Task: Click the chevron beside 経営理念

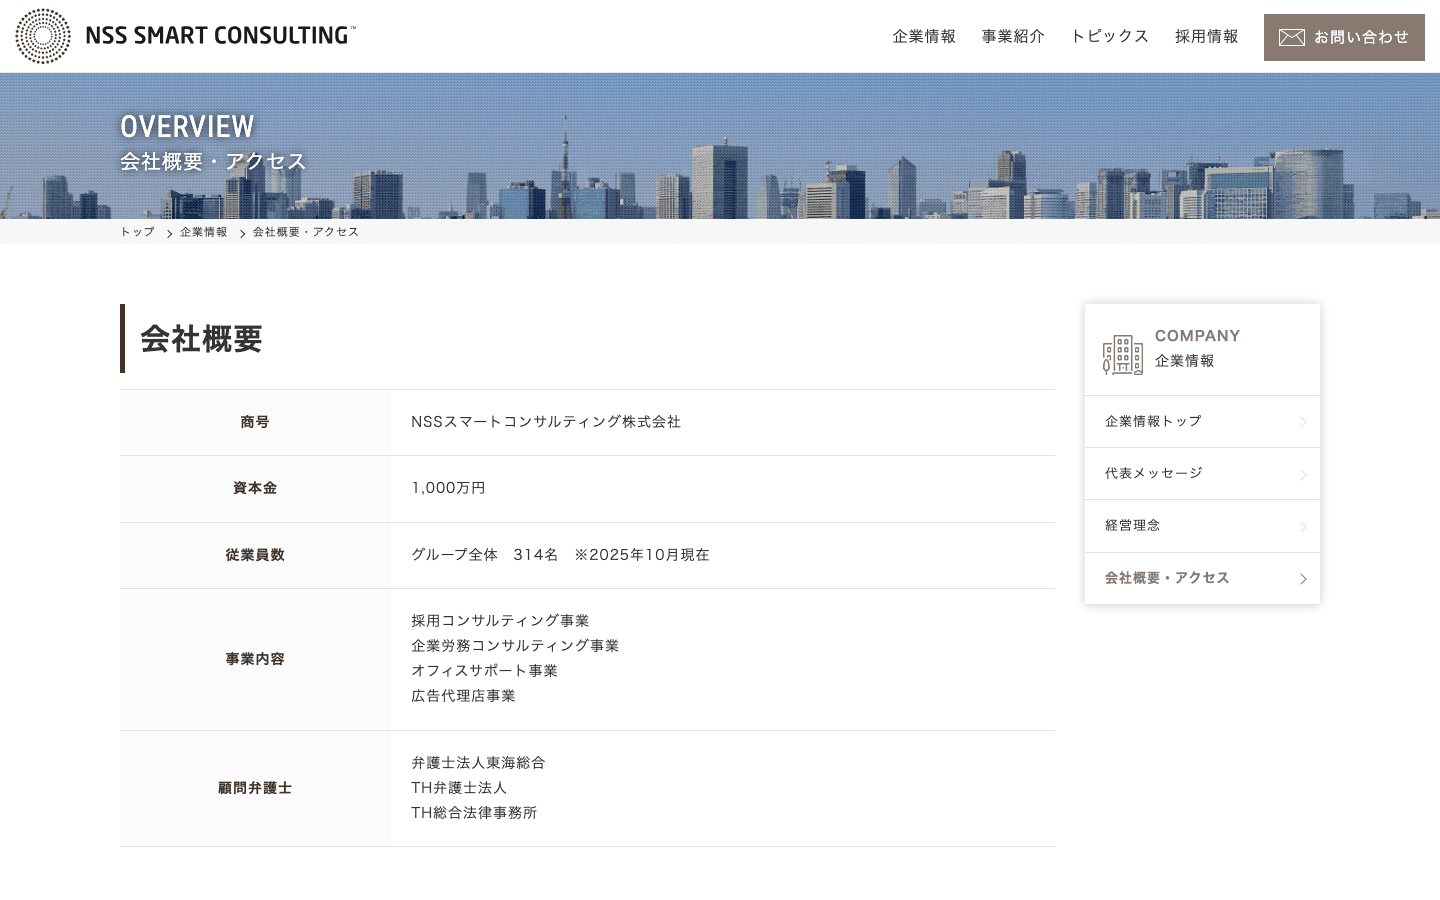Action: coord(1303,527)
